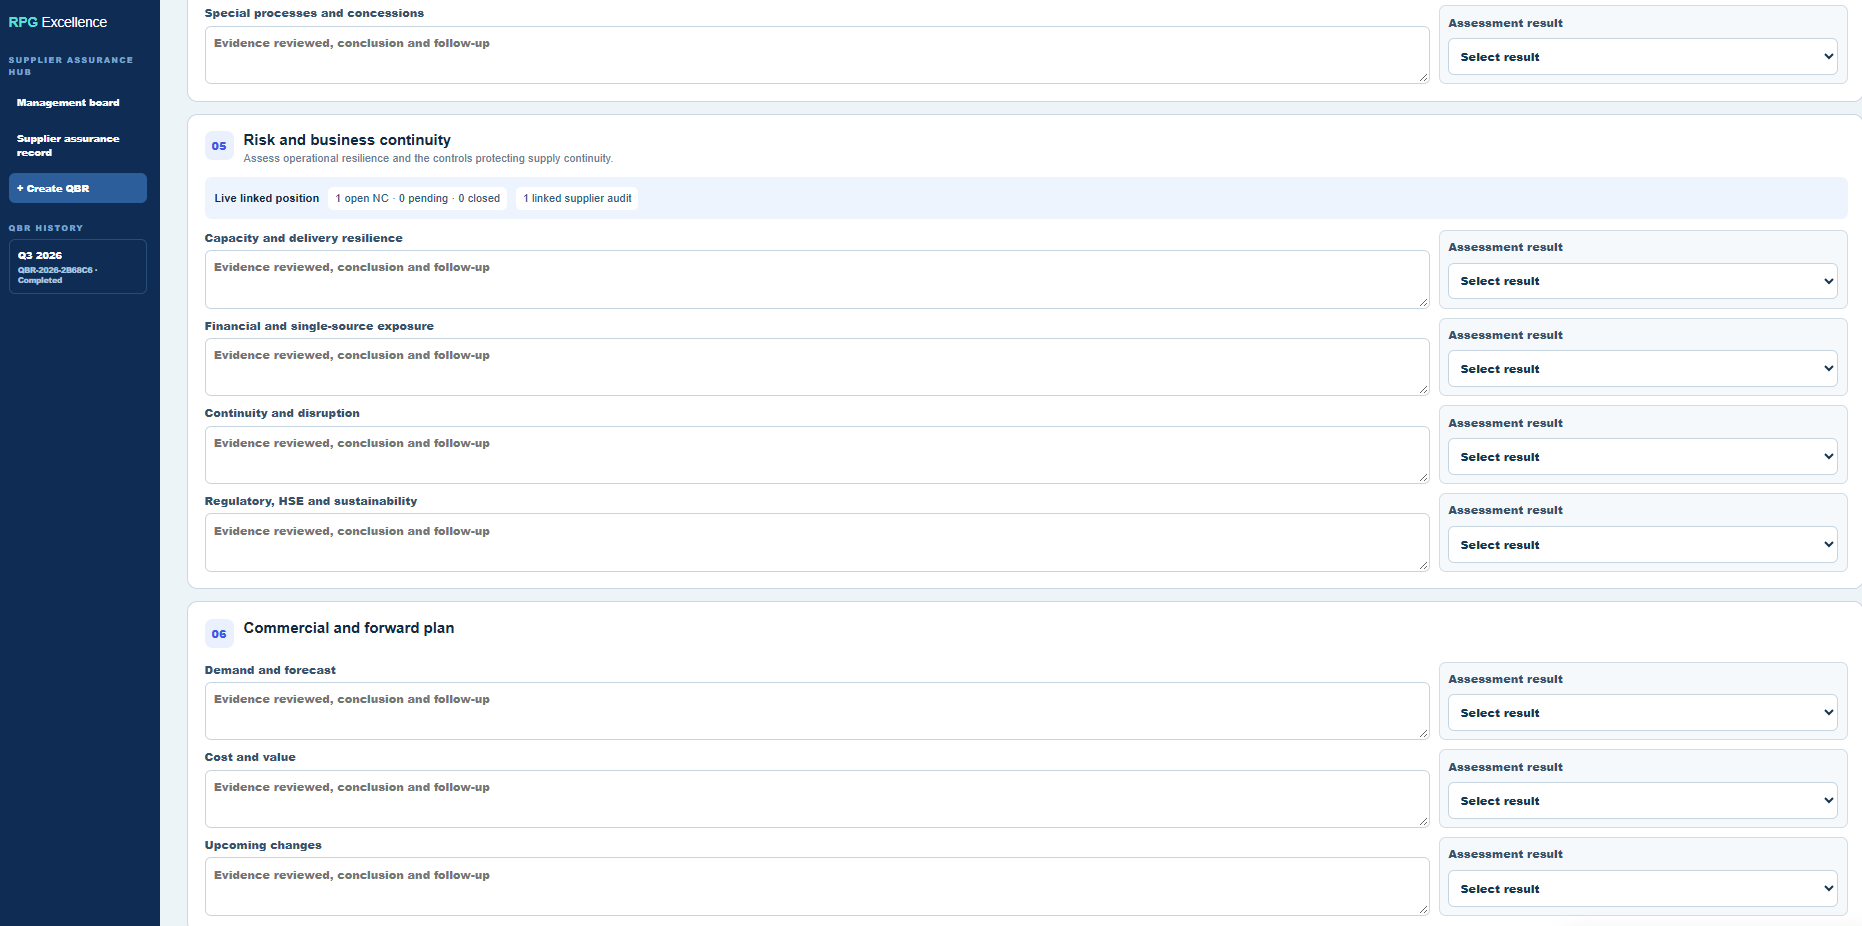1862x926 pixels.
Task: Open result dropdown for Special processes and concessions
Action: point(1642,57)
